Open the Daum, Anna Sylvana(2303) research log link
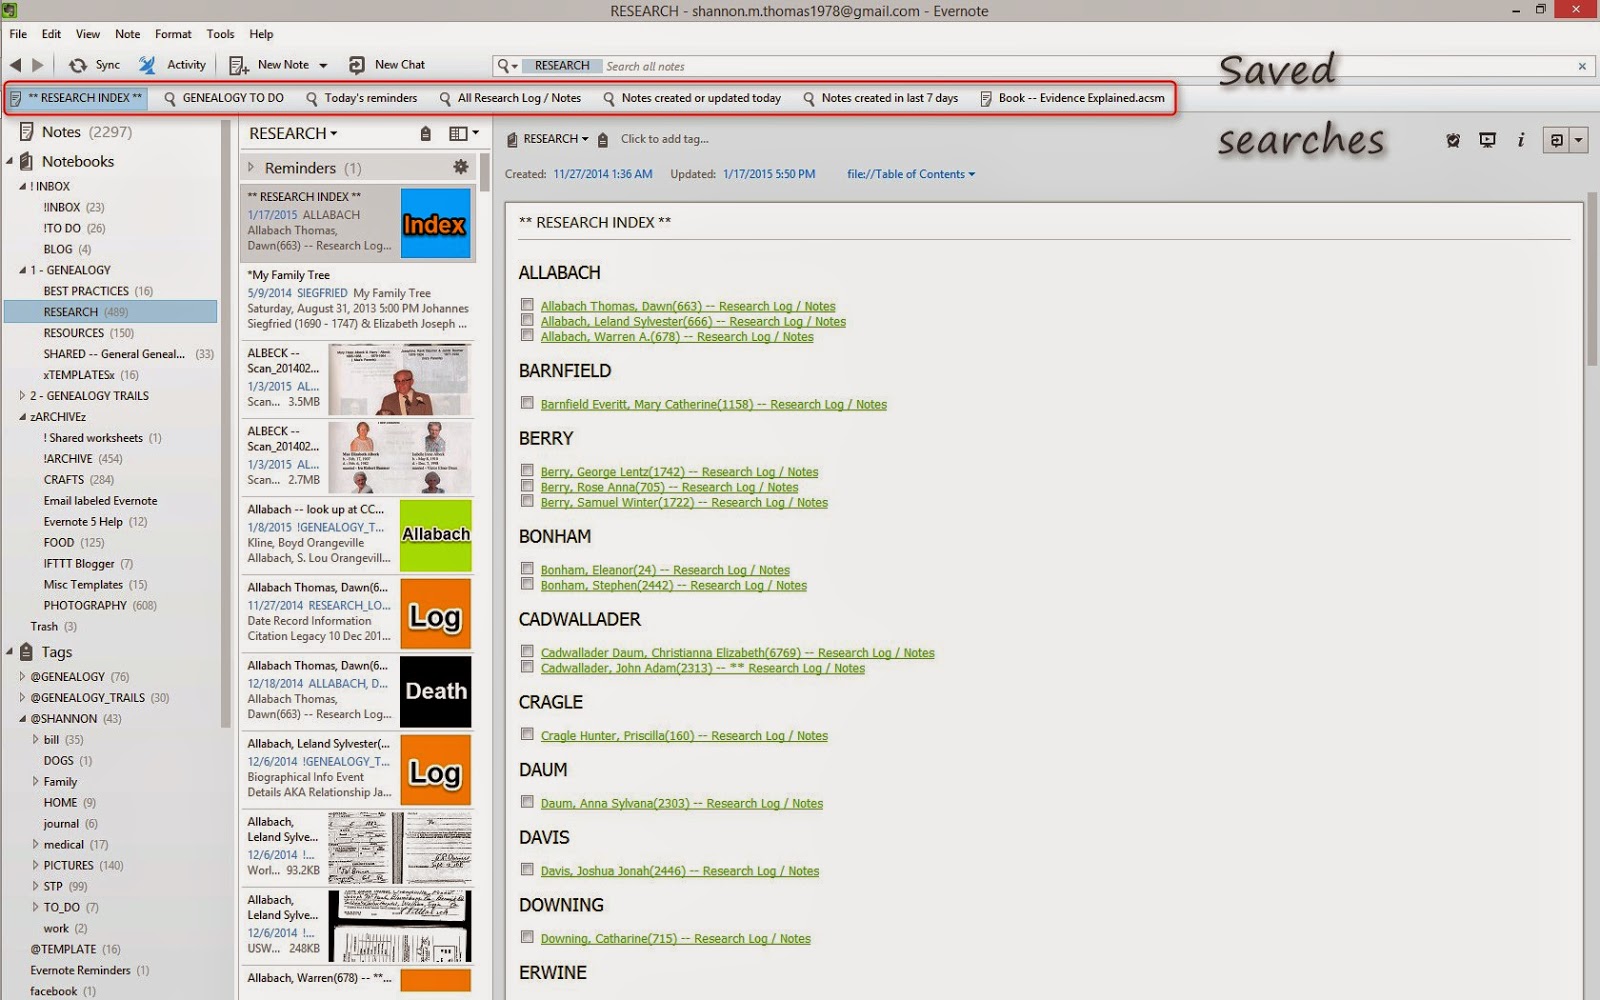This screenshot has width=1600, height=1000. (682, 804)
